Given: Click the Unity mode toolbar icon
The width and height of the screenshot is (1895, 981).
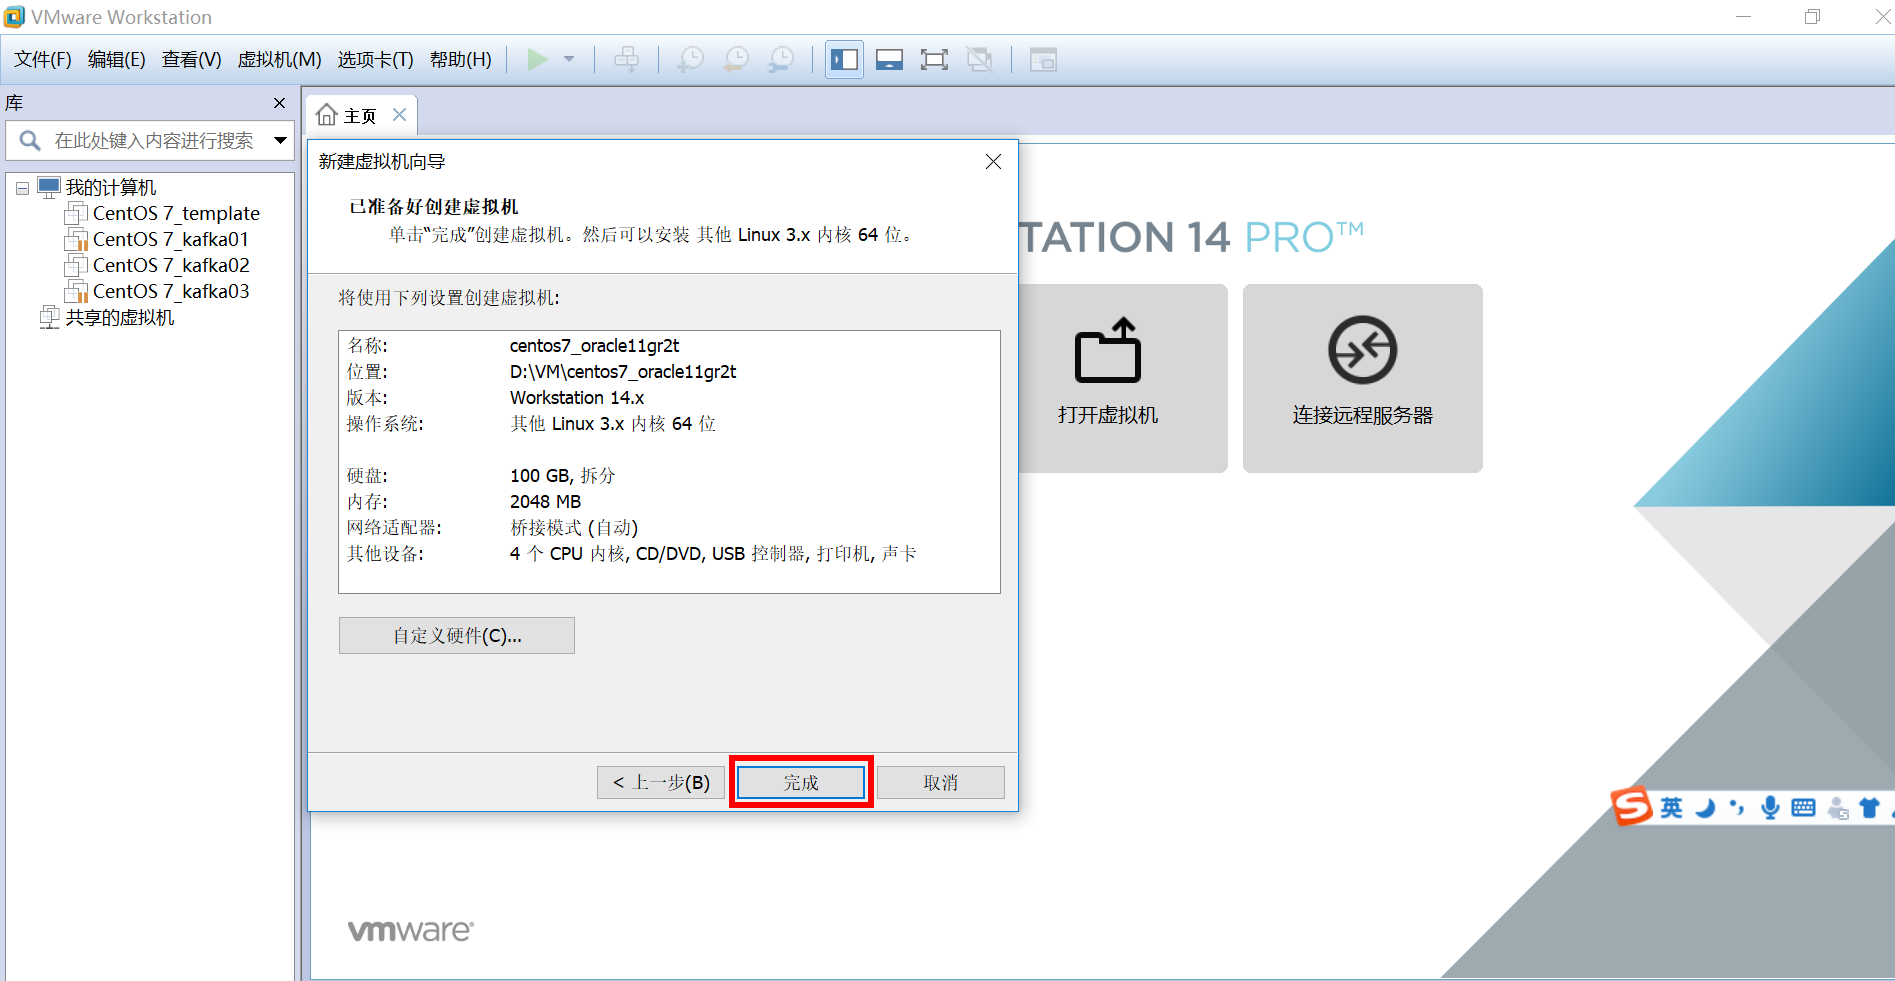Looking at the screenshot, I should tap(980, 60).
